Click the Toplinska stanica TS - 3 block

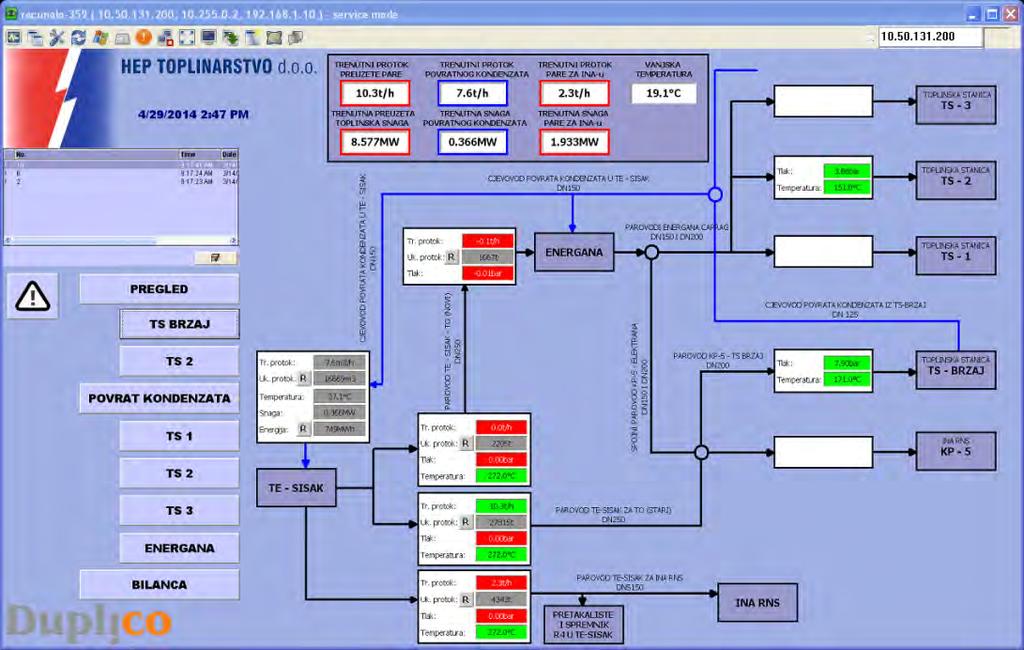pos(956,105)
